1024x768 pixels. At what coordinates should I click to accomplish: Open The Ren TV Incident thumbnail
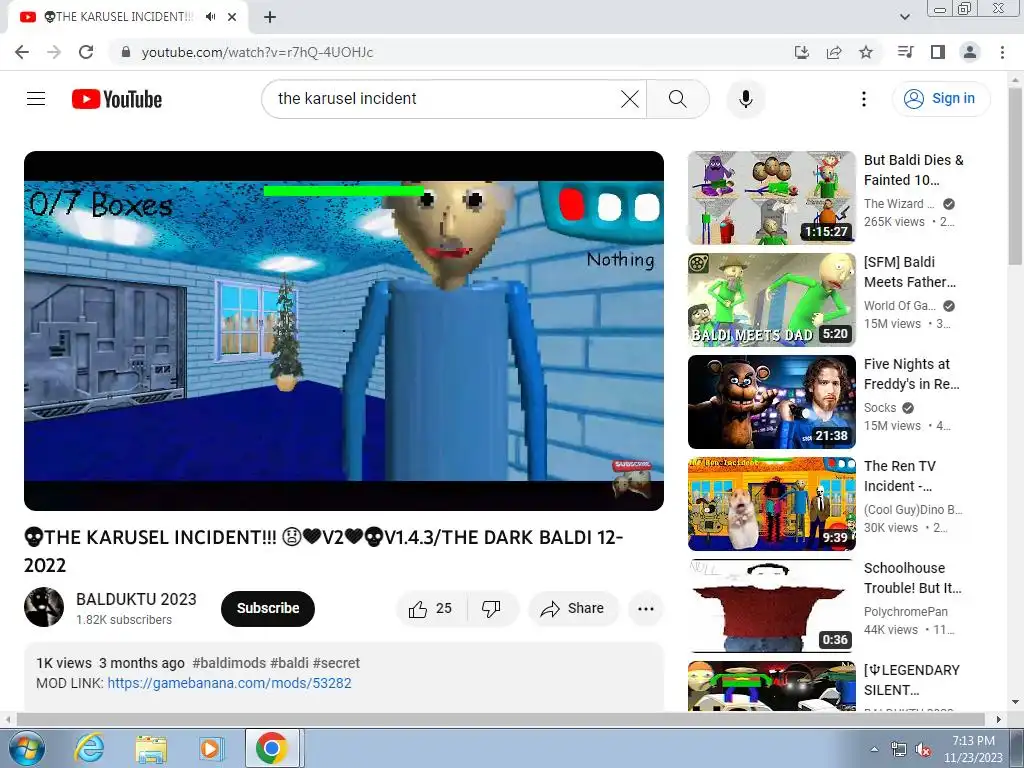771,504
